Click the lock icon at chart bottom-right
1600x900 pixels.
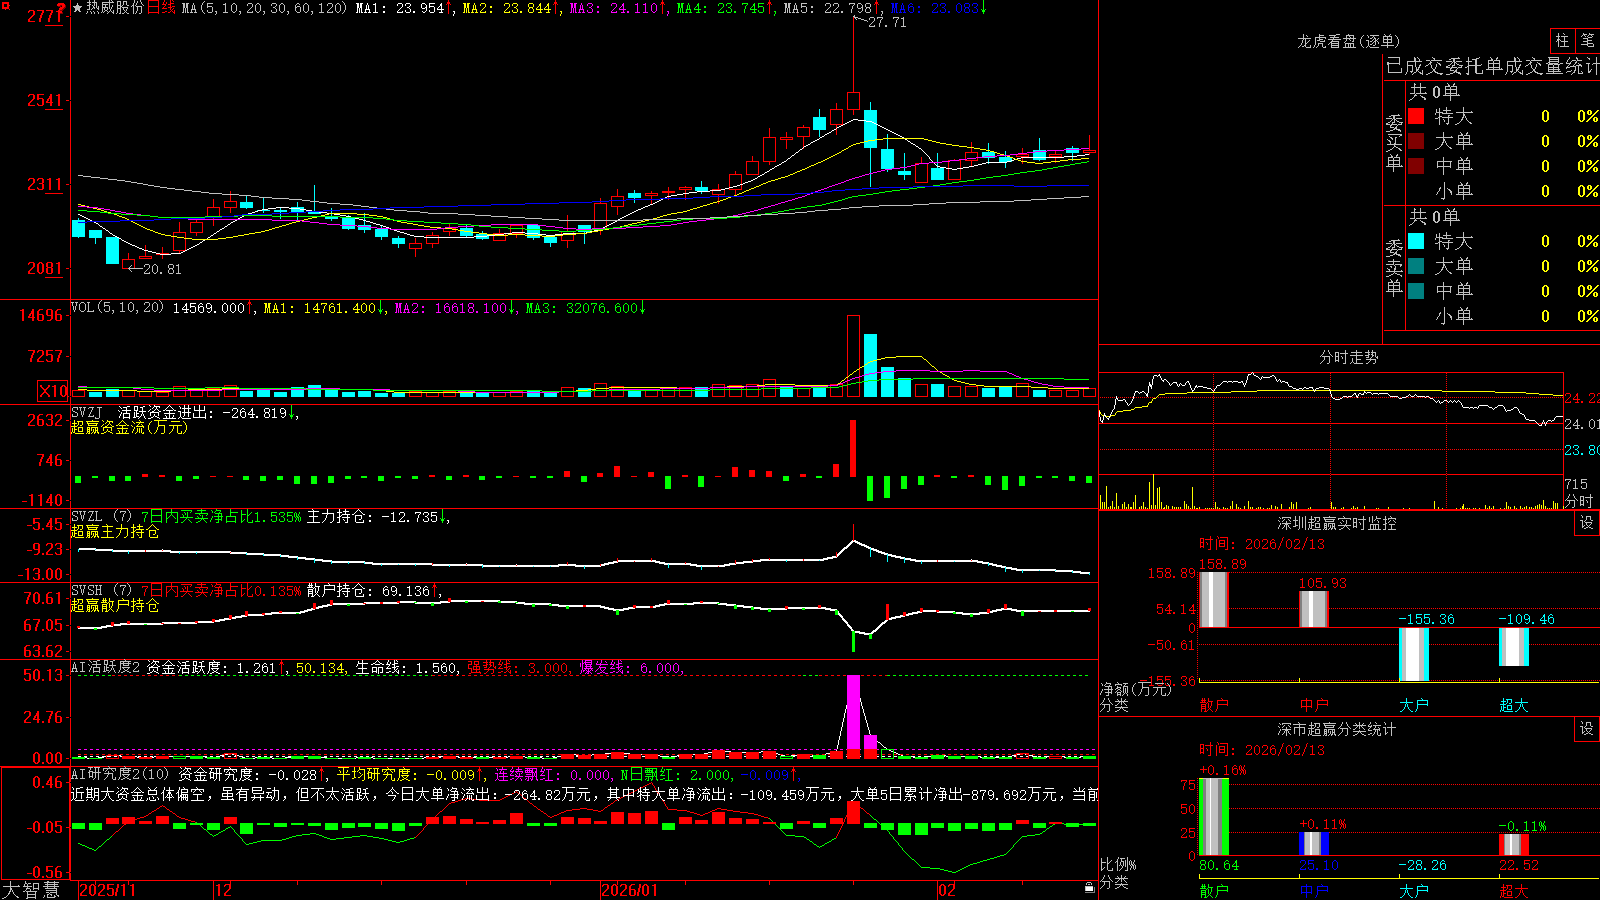1089,887
